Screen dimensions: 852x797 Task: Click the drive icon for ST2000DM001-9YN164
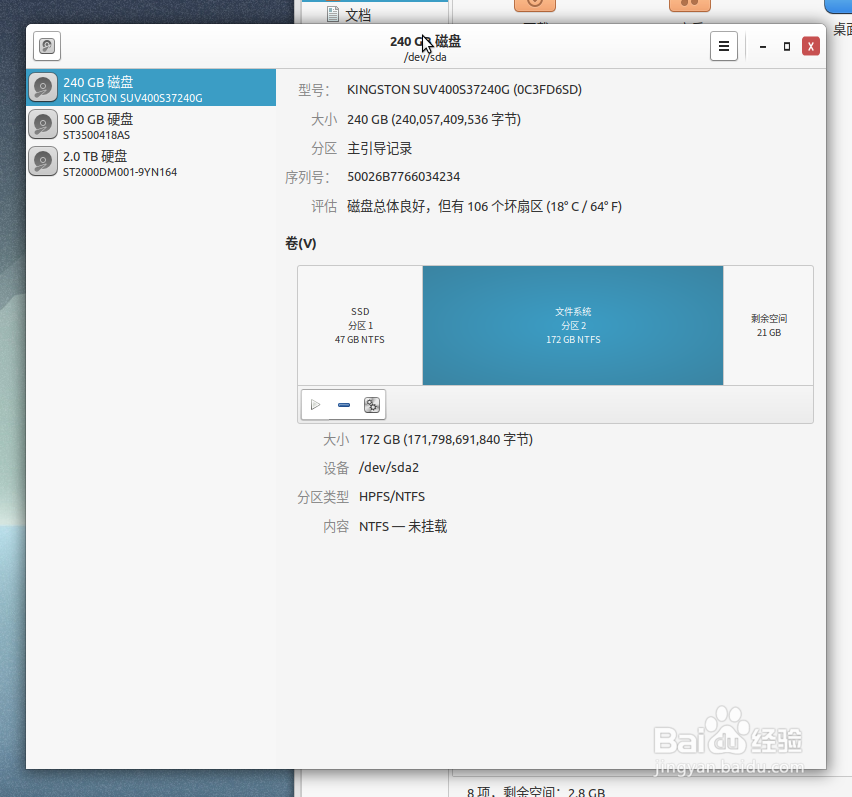tap(42, 161)
